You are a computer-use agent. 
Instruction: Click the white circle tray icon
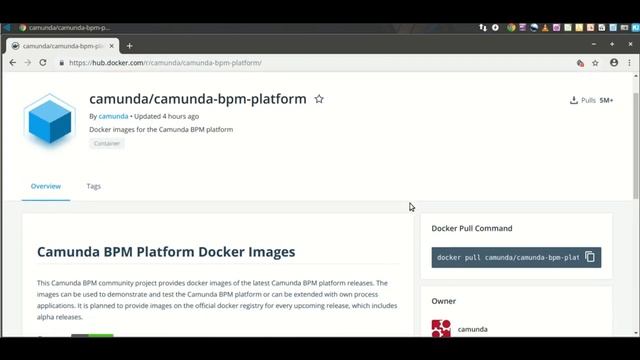[x=495, y=28]
